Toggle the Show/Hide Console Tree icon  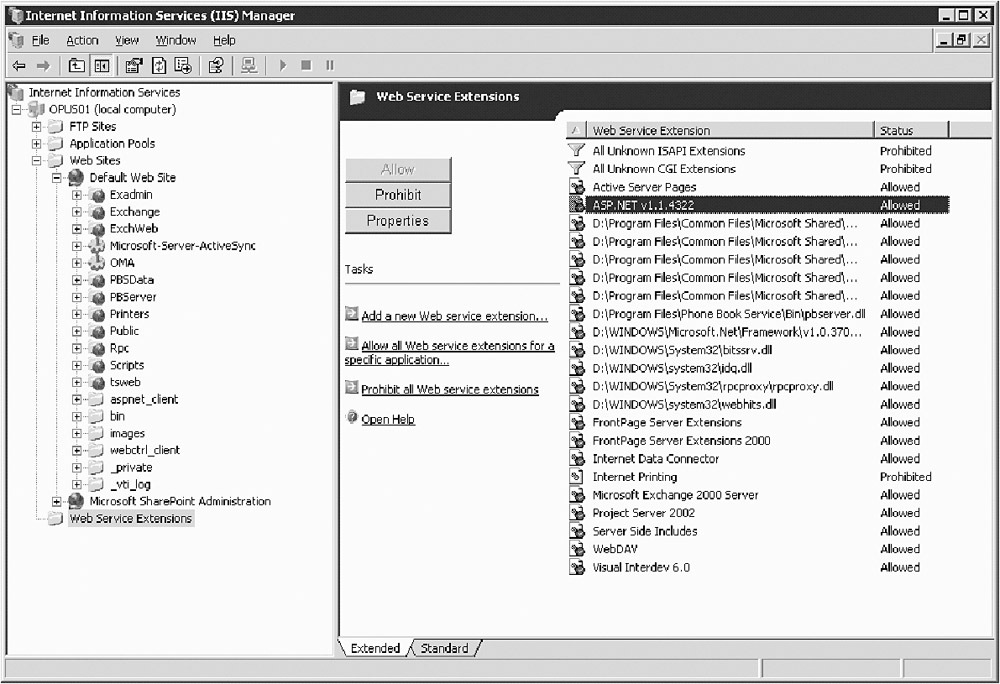pyautogui.click(x=101, y=65)
